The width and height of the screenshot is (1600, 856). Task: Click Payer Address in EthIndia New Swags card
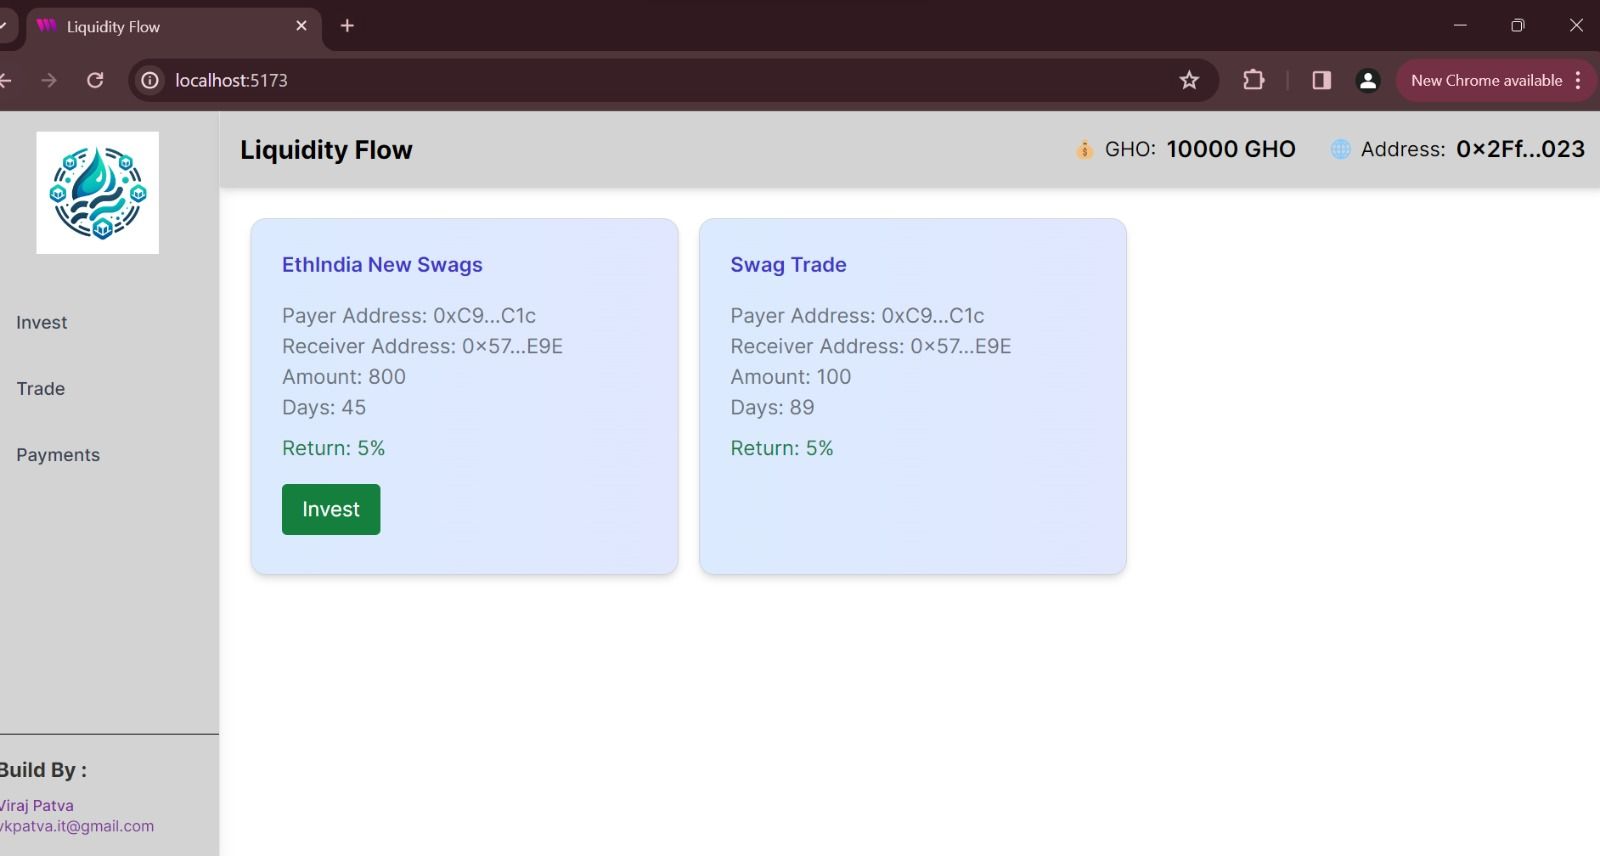coord(409,316)
